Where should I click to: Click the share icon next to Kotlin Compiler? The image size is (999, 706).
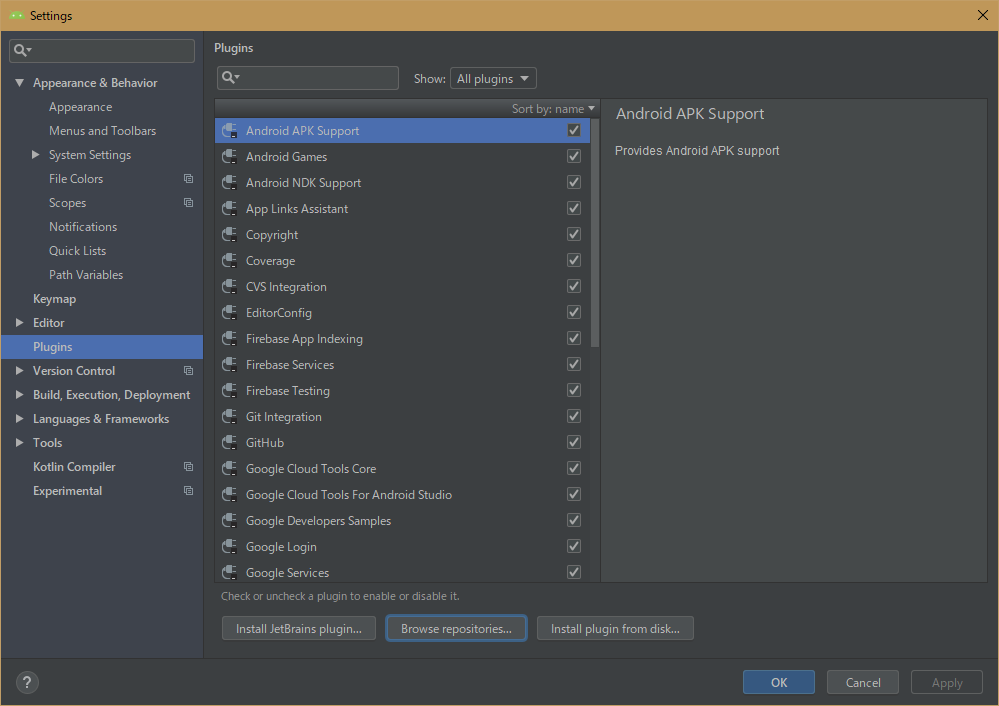188,466
